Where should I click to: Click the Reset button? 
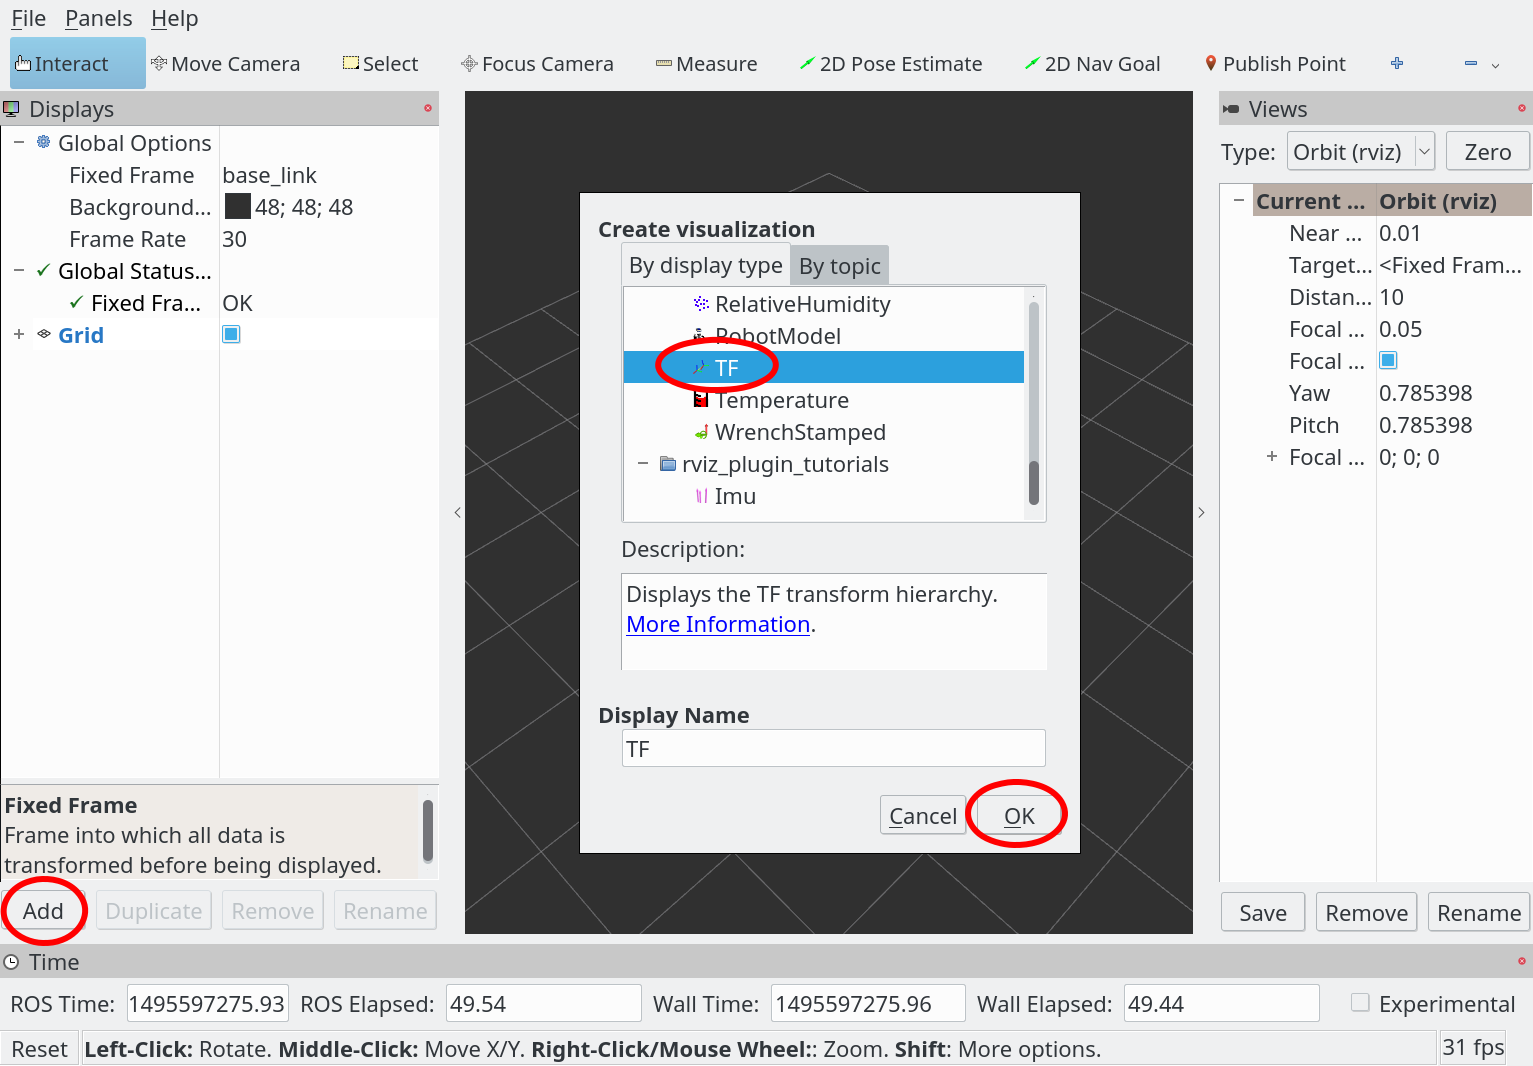tap(40, 1048)
